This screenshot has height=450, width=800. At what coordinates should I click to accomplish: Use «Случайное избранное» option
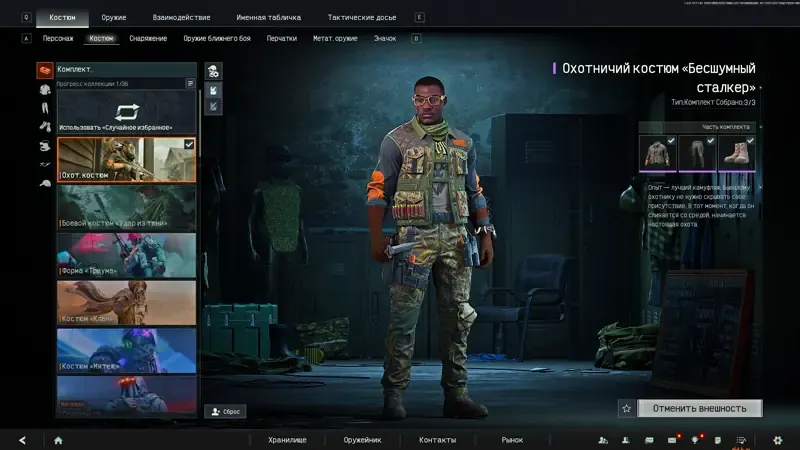126,113
